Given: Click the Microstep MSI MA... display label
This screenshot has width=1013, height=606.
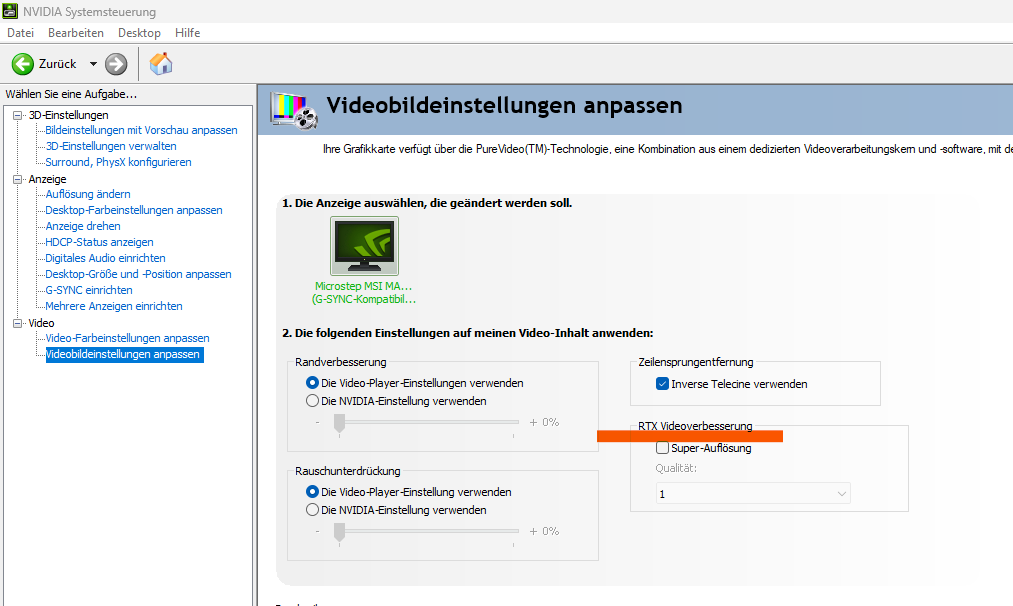Looking at the screenshot, I should point(364,286).
